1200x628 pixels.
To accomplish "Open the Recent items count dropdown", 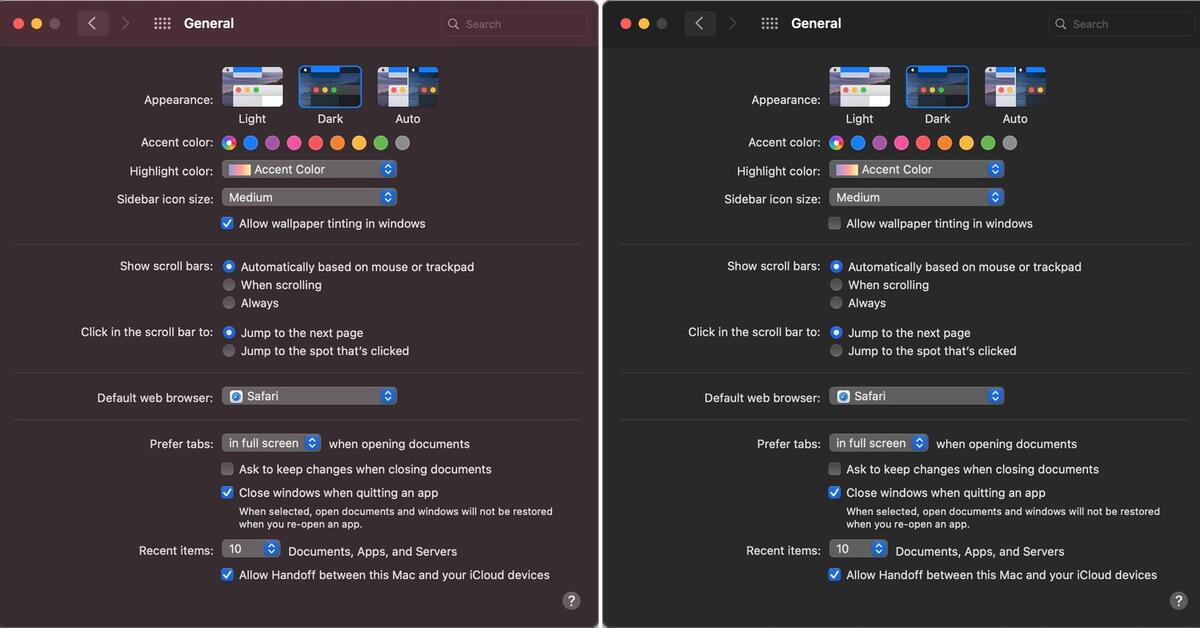I will tap(250, 548).
